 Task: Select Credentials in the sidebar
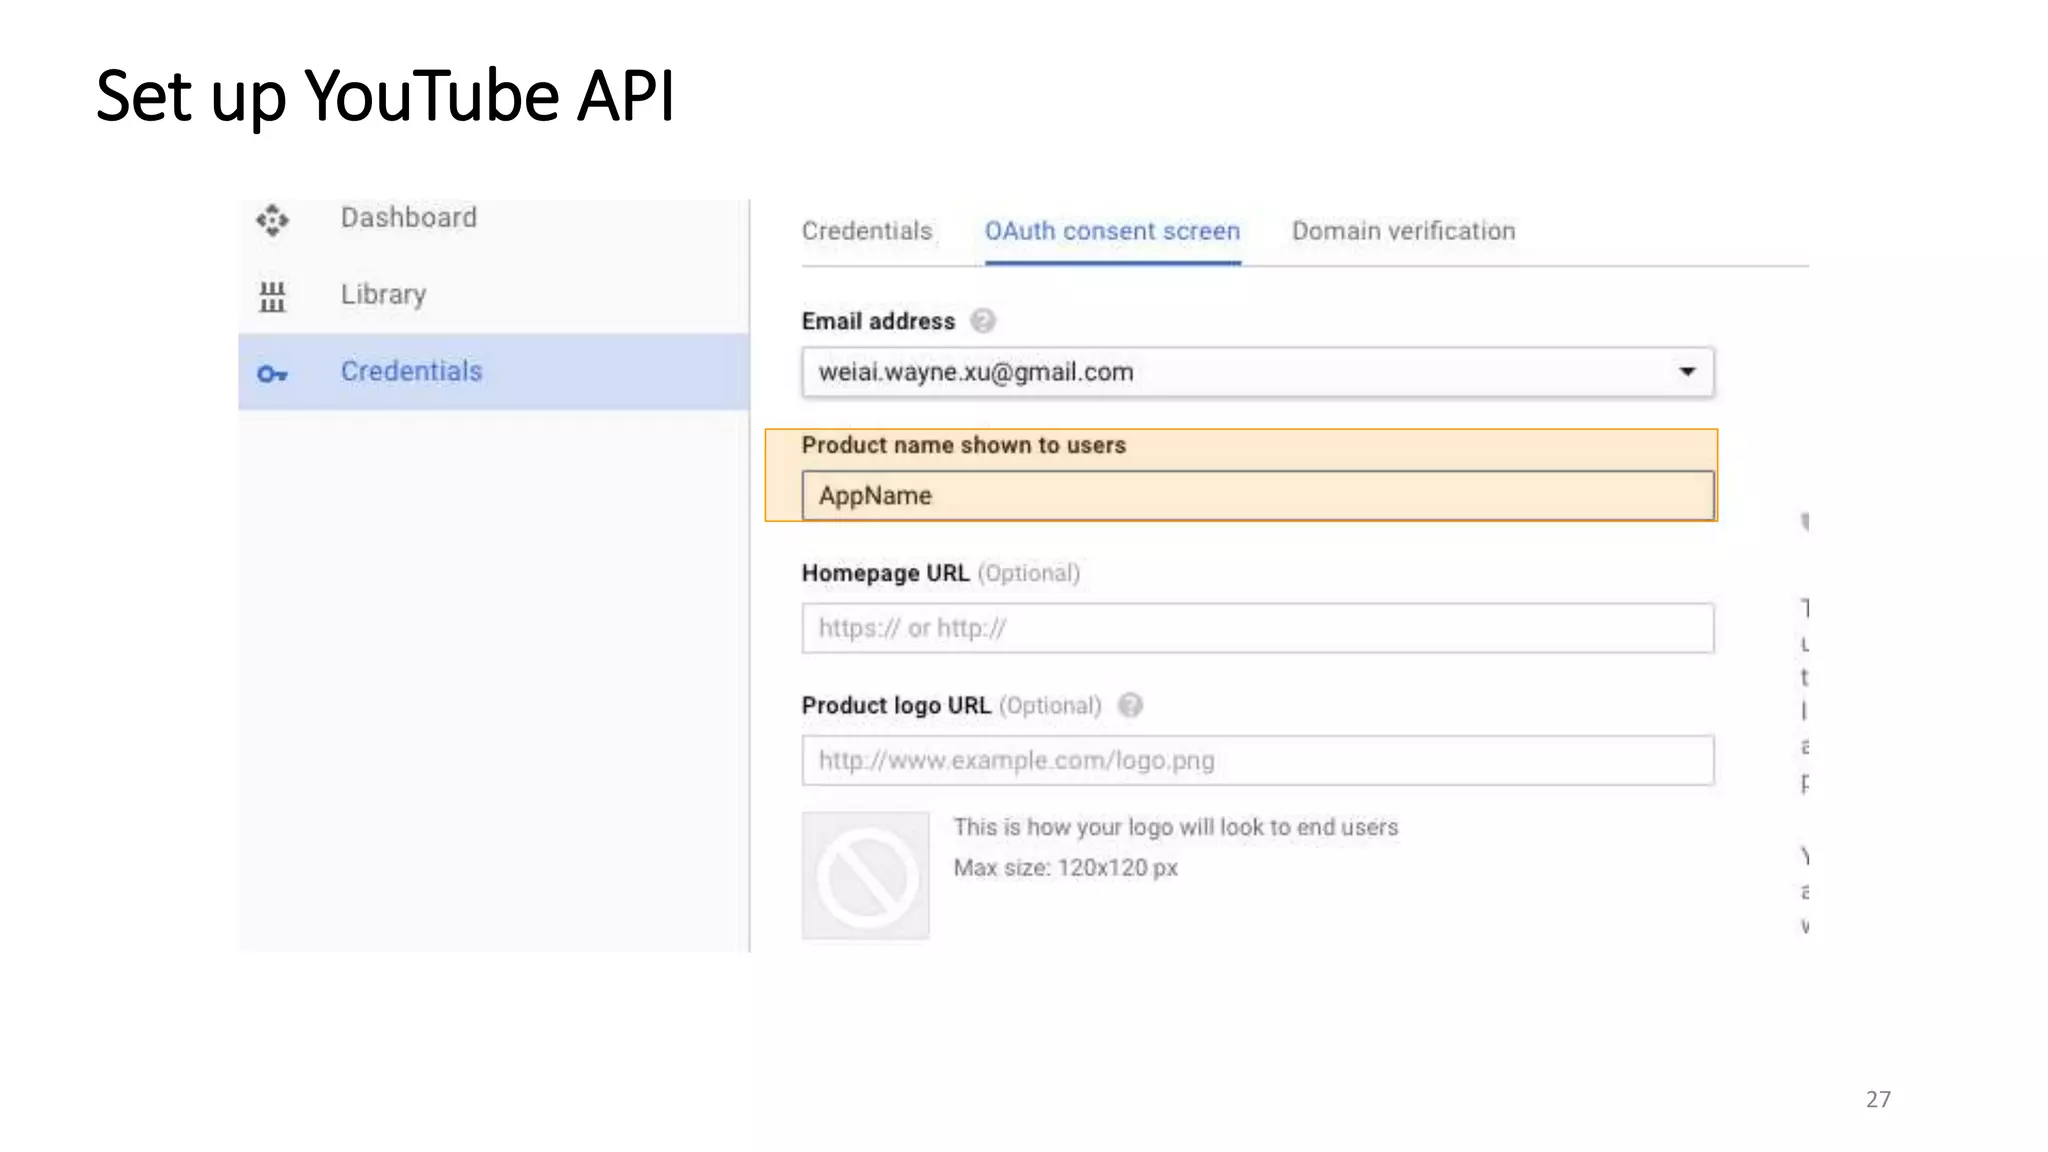pyautogui.click(x=494, y=372)
